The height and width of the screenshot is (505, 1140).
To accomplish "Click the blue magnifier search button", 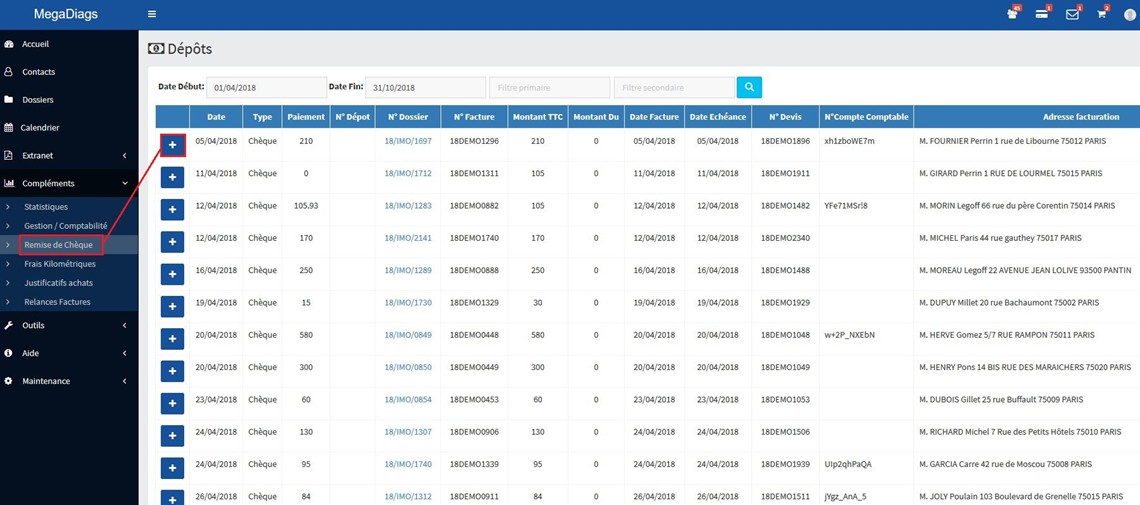I will tap(749, 87).
